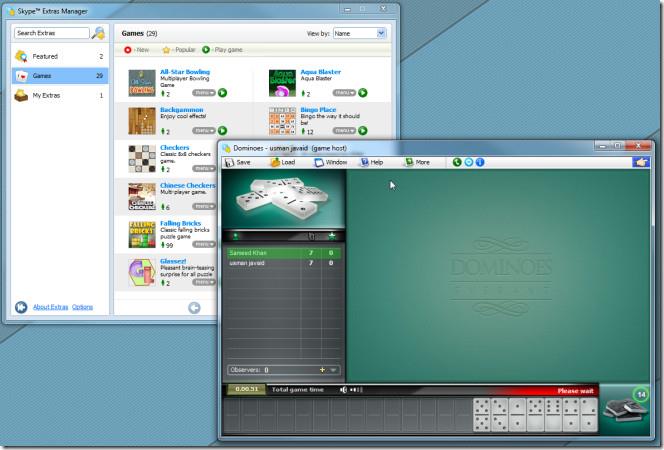Open the Window menu in Dominoes
Image resolution: width=664 pixels, height=450 pixels.
click(331, 162)
